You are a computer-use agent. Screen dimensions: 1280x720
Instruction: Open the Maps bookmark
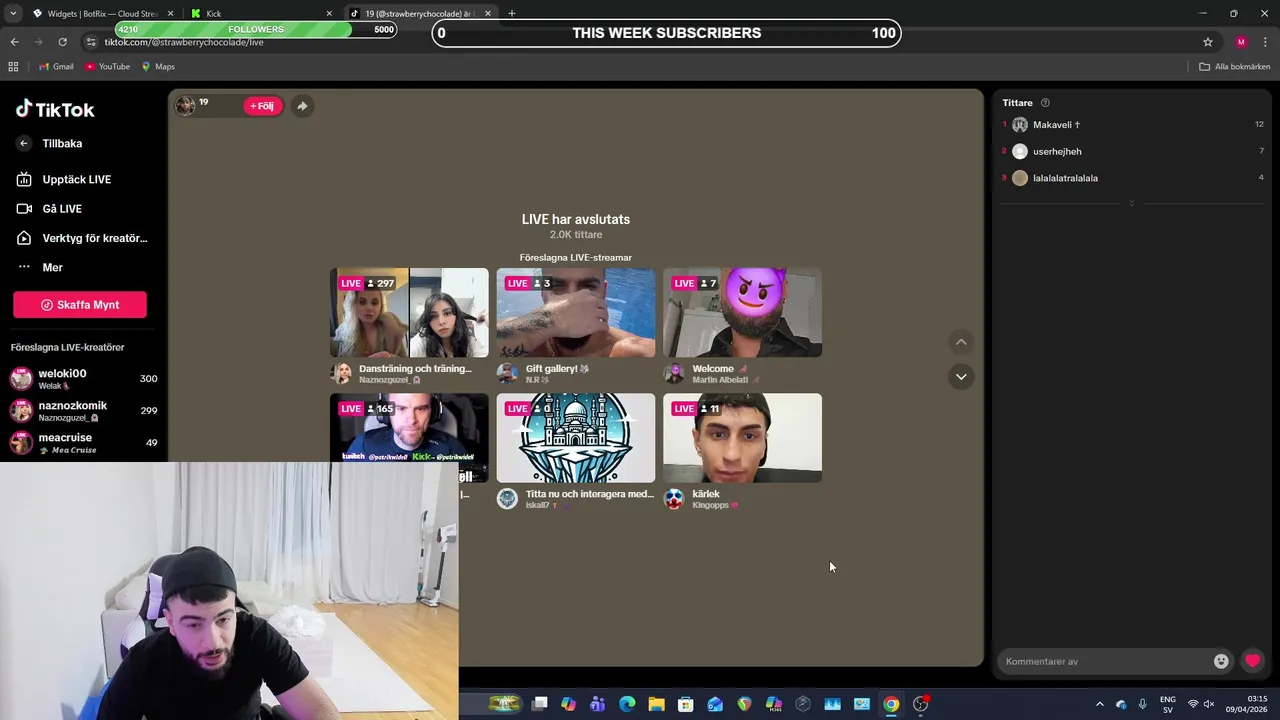[x=158, y=67]
